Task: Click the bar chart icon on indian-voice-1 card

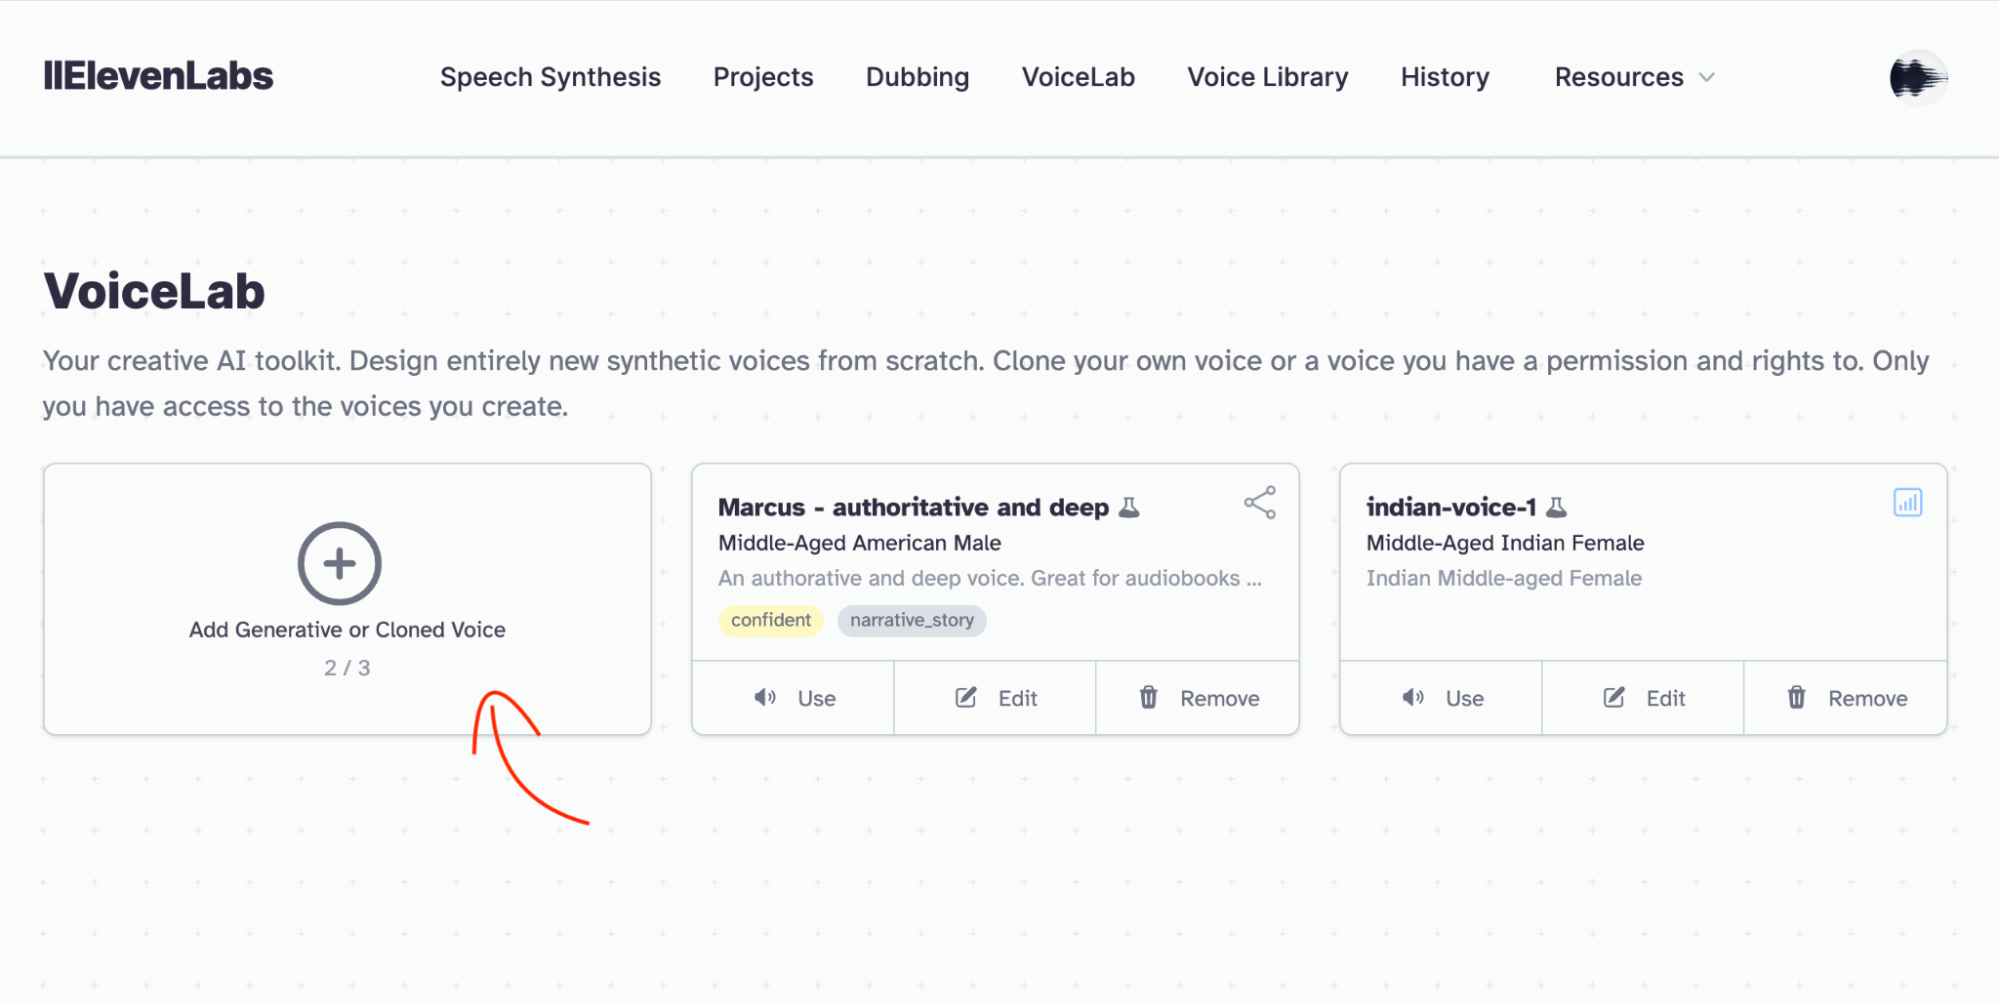Action: pos(1907,502)
